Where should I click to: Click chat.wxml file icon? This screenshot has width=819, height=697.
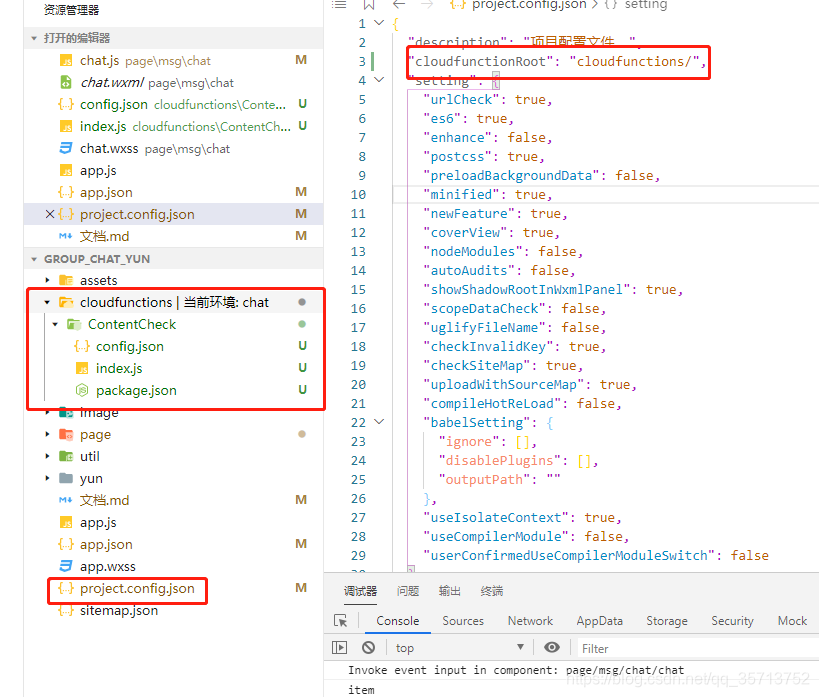tap(66, 83)
